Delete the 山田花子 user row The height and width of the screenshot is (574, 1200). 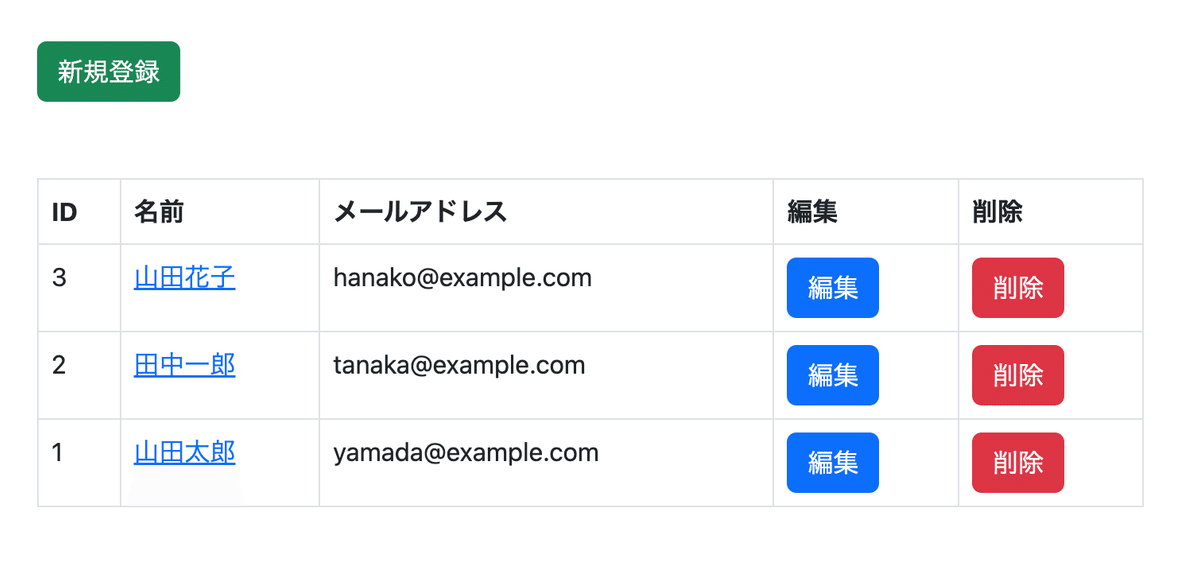coord(1018,288)
